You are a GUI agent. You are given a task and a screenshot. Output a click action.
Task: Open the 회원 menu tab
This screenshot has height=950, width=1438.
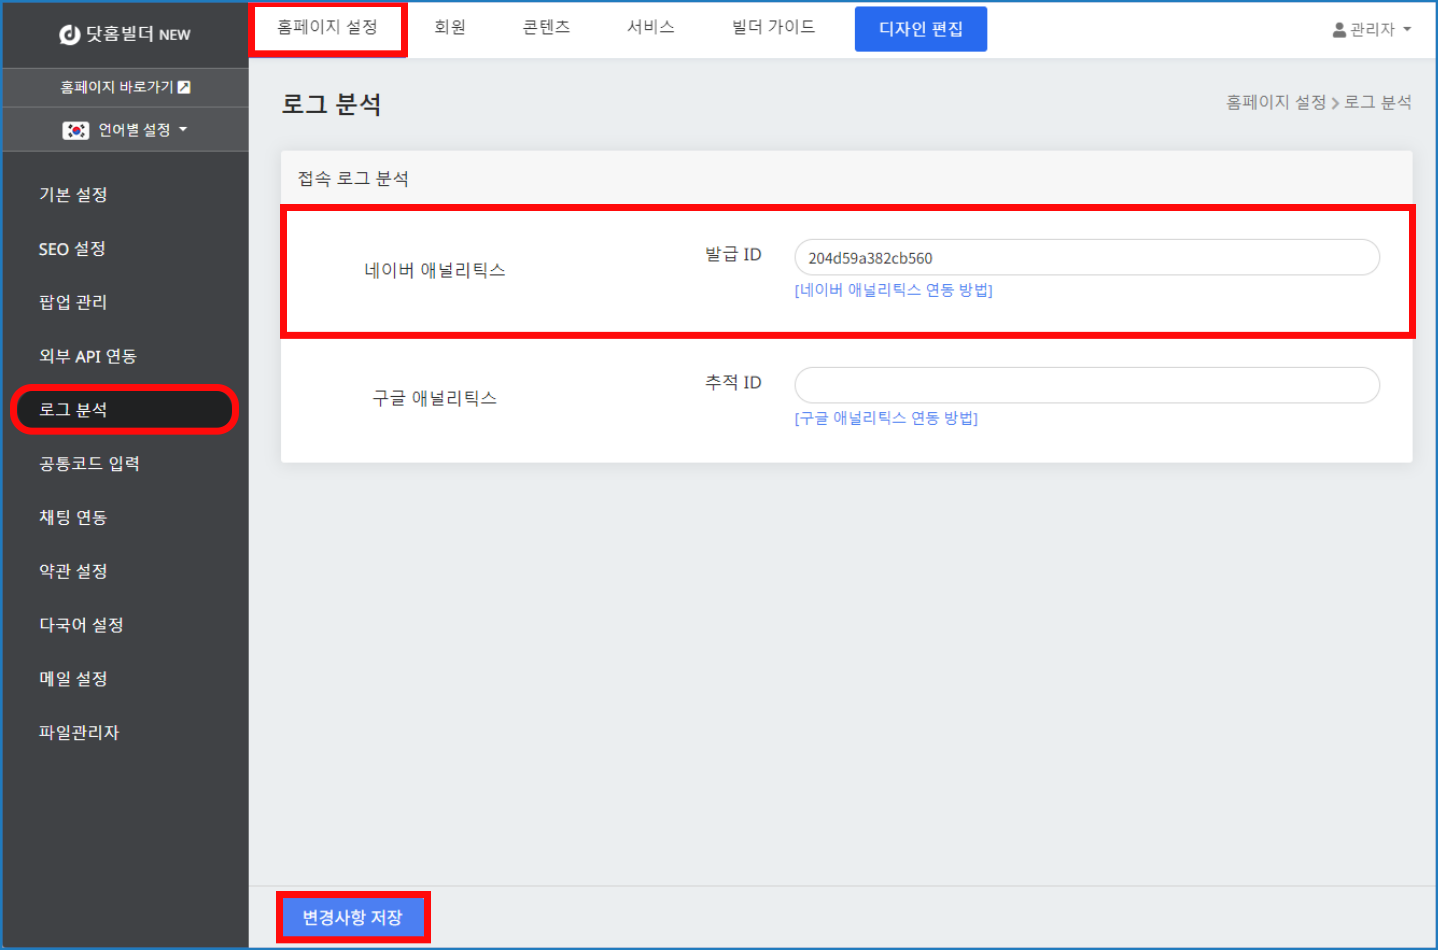(450, 28)
